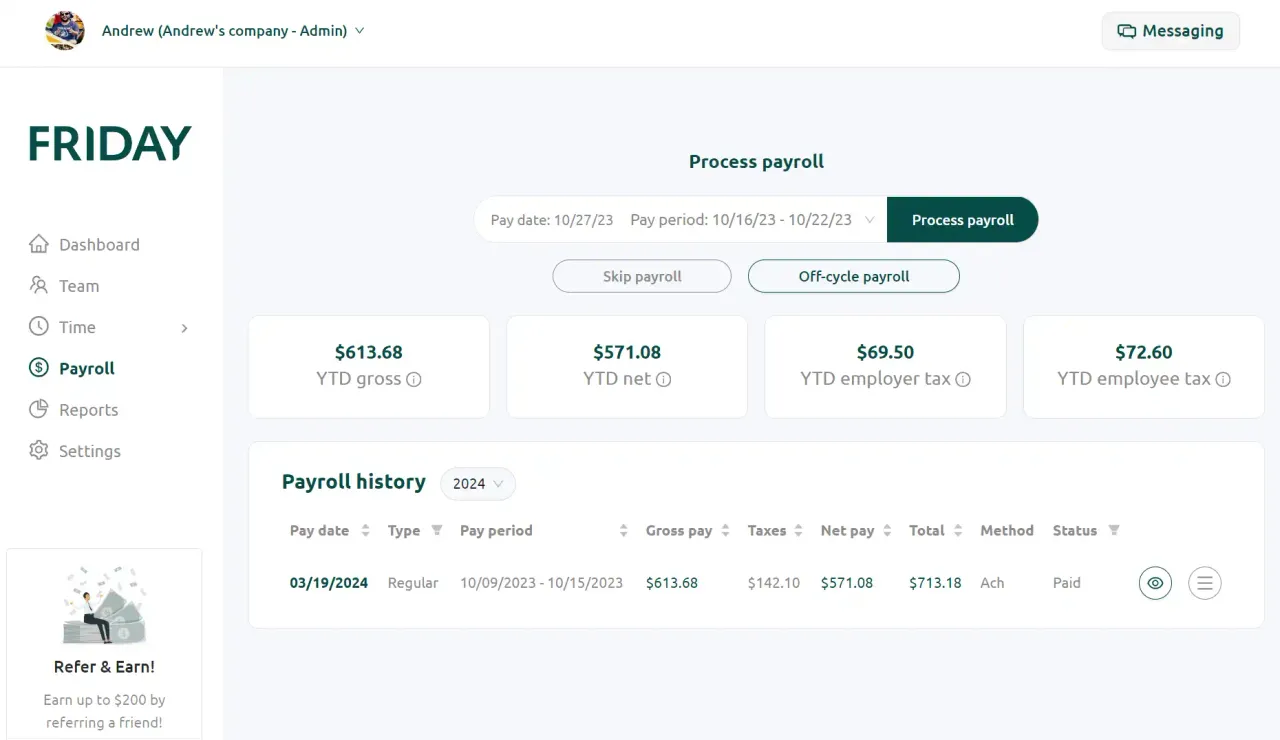Show info for YTD gross
Viewport: 1280px width, 740px height.
click(414, 380)
